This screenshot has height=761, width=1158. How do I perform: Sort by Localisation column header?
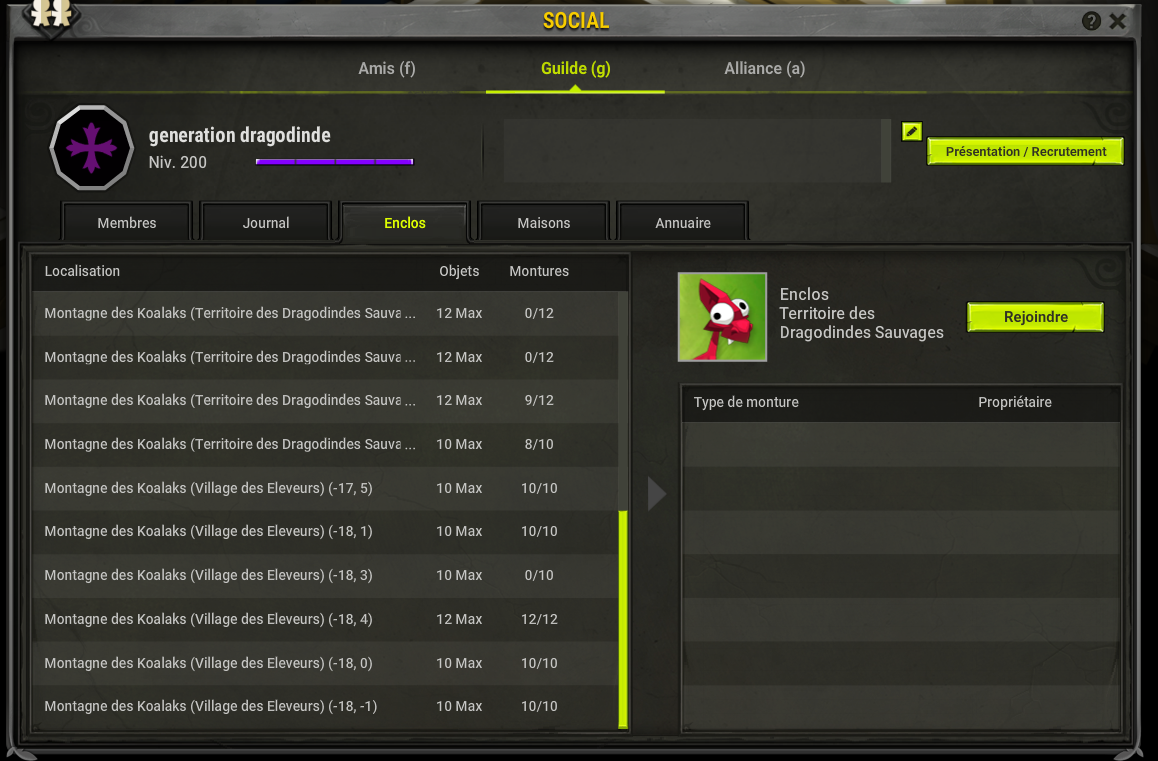coord(82,271)
